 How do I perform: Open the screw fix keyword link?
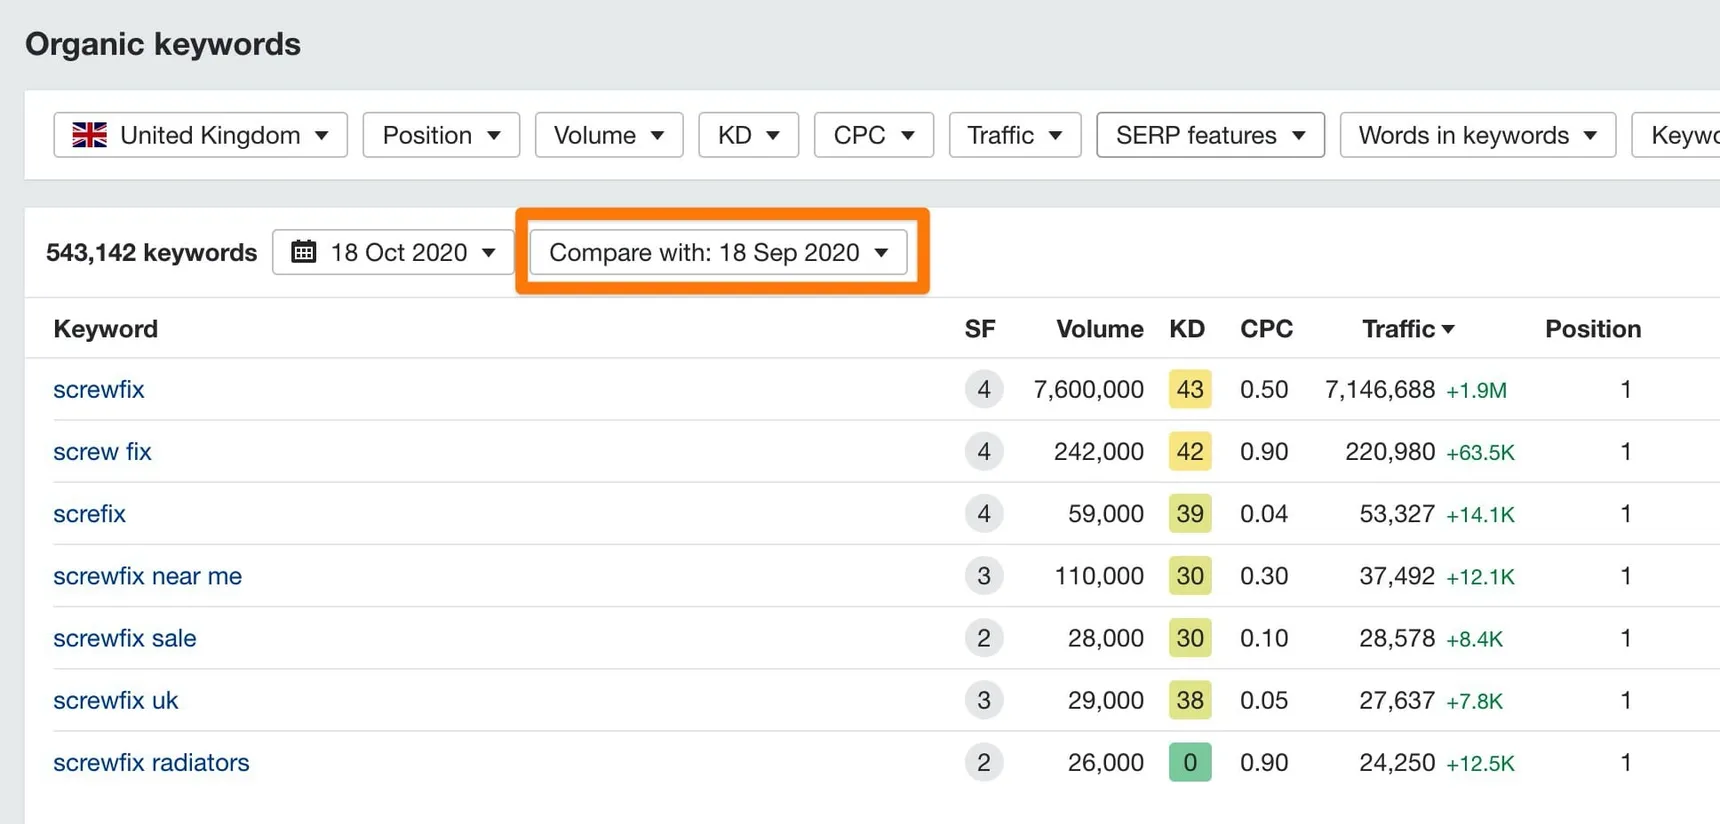(102, 451)
